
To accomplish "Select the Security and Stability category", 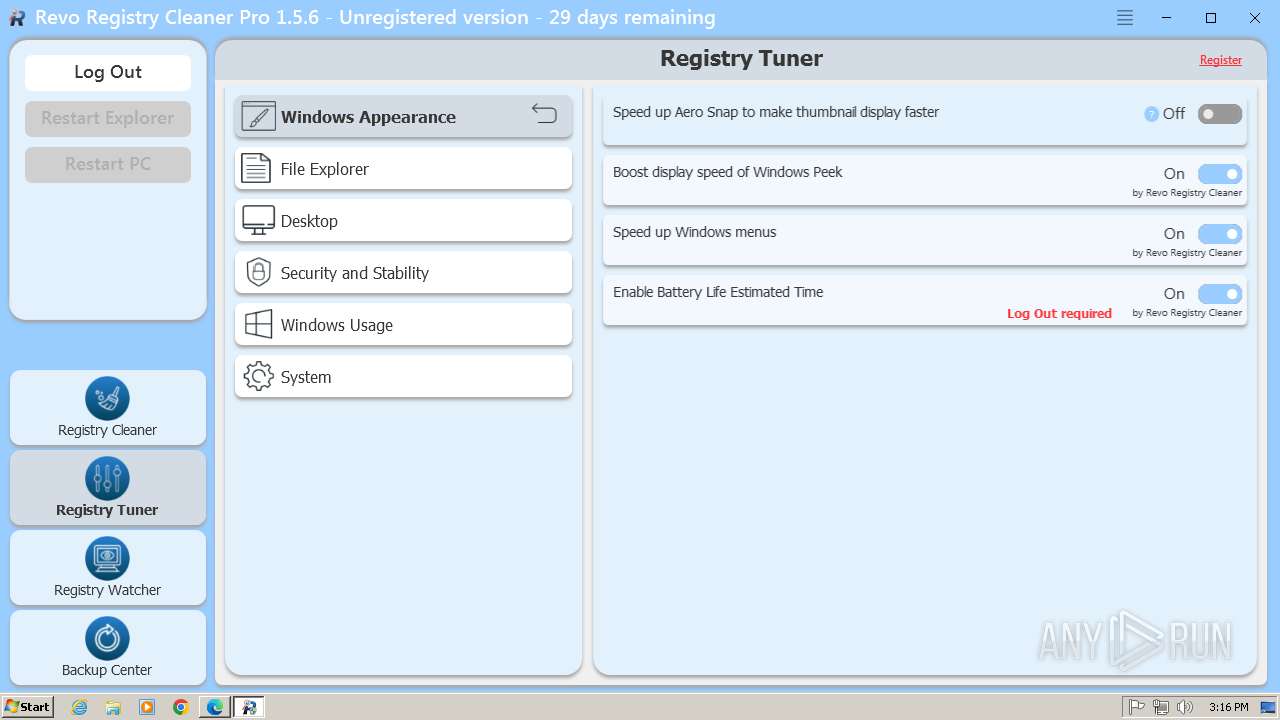I will (x=404, y=273).
